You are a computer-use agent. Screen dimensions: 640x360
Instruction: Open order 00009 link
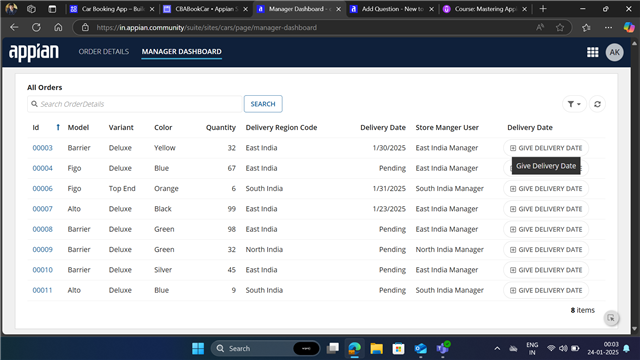[x=42, y=249]
